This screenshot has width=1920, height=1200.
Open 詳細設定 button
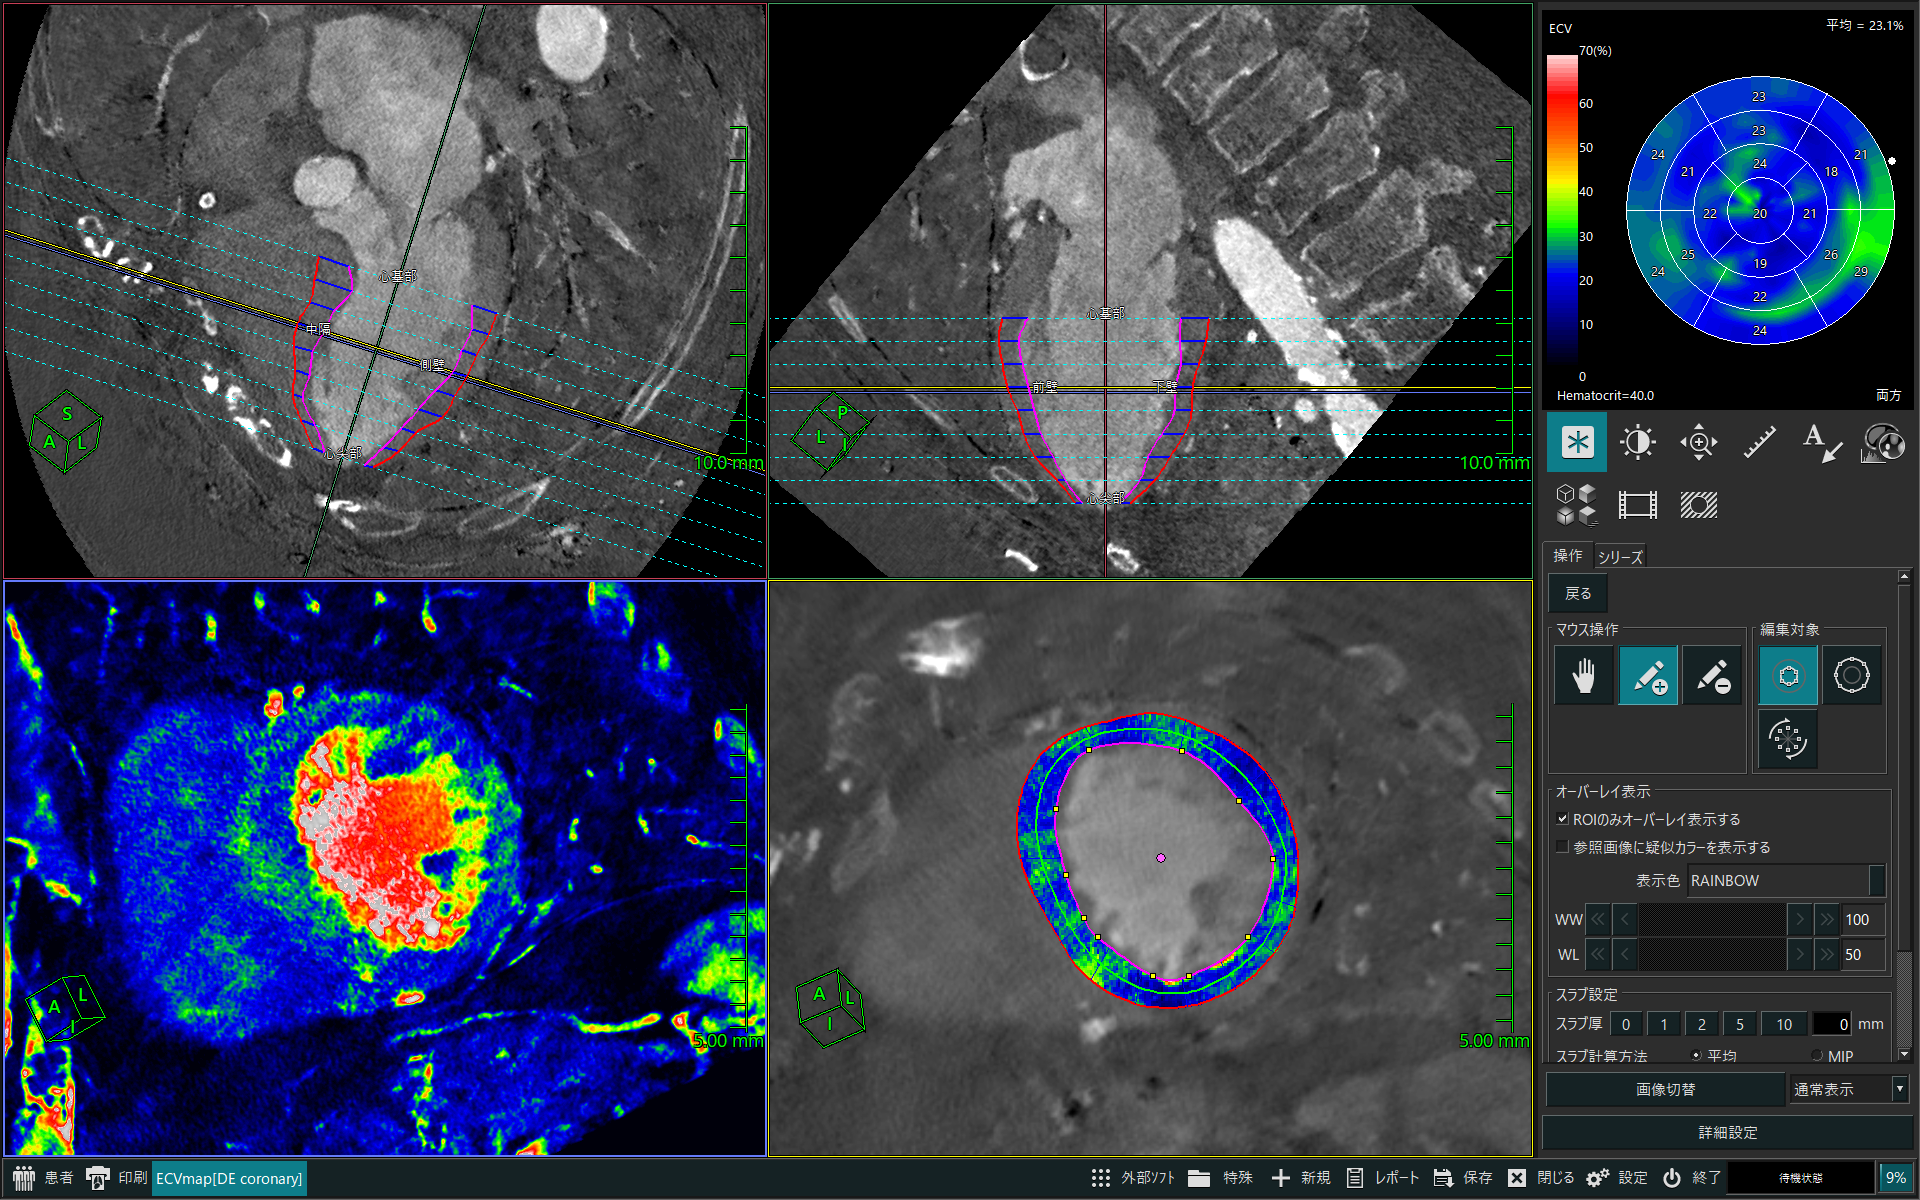(x=1727, y=1132)
